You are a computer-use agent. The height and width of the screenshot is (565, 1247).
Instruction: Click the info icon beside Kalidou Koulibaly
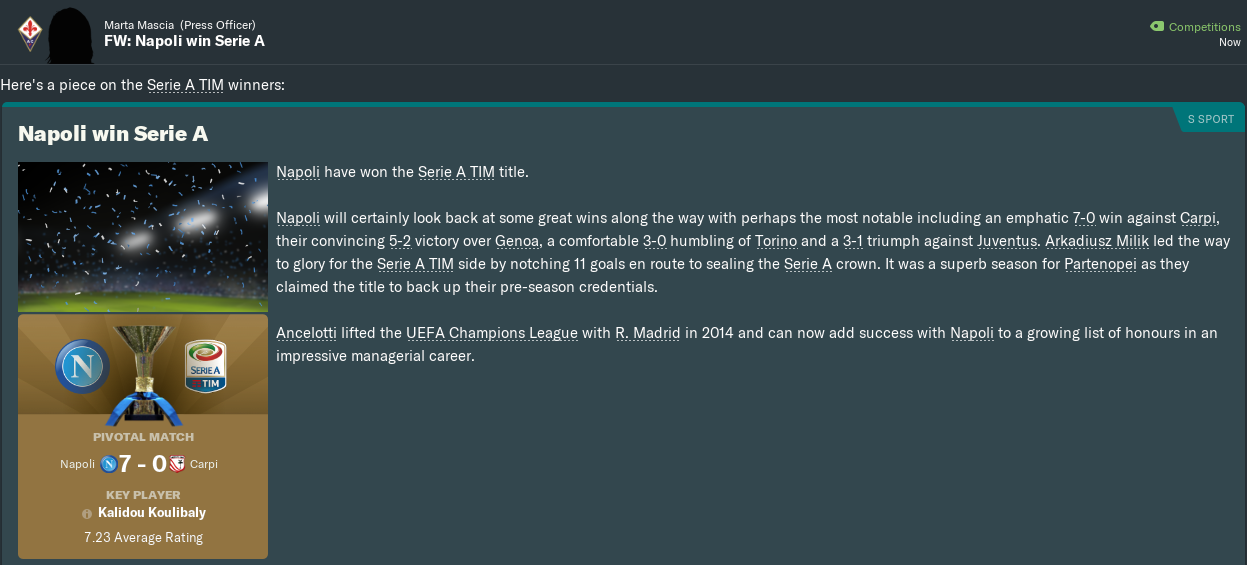[87, 513]
